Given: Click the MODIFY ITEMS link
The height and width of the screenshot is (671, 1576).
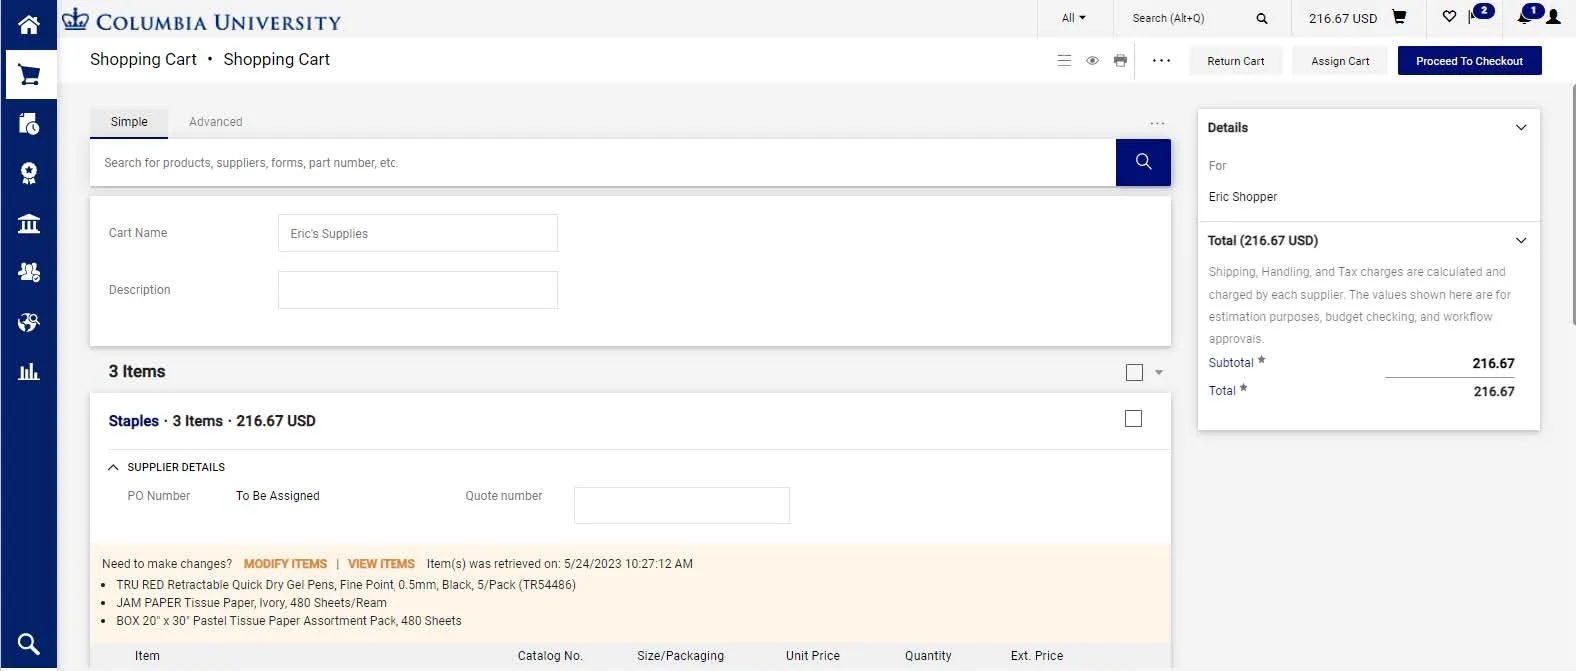Looking at the screenshot, I should pos(285,564).
